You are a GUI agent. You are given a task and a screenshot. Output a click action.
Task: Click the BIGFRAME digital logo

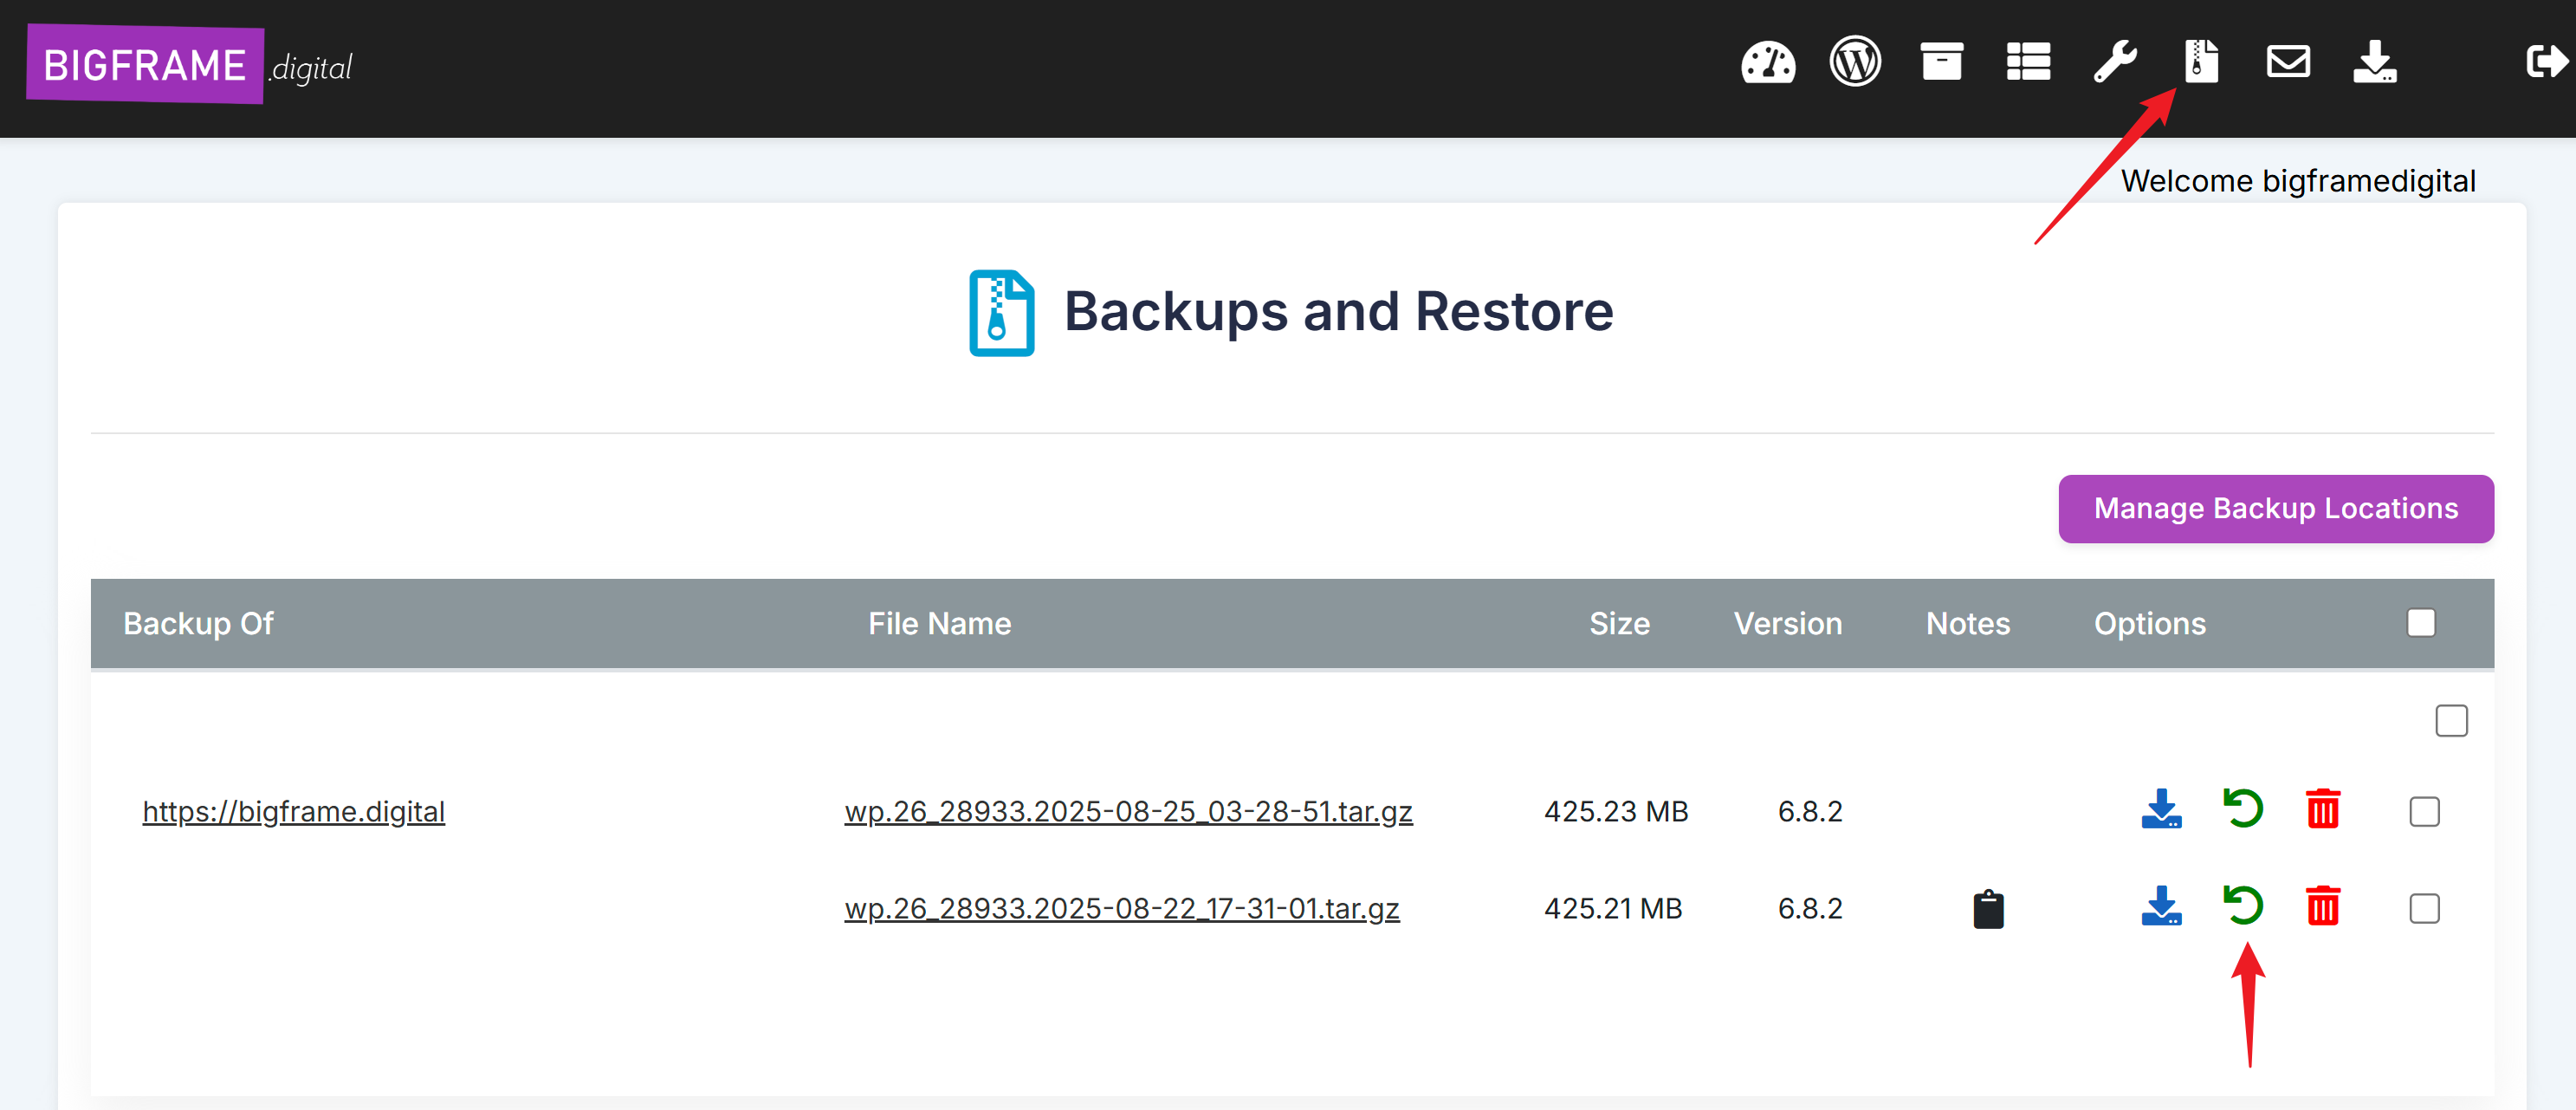[190, 65]
